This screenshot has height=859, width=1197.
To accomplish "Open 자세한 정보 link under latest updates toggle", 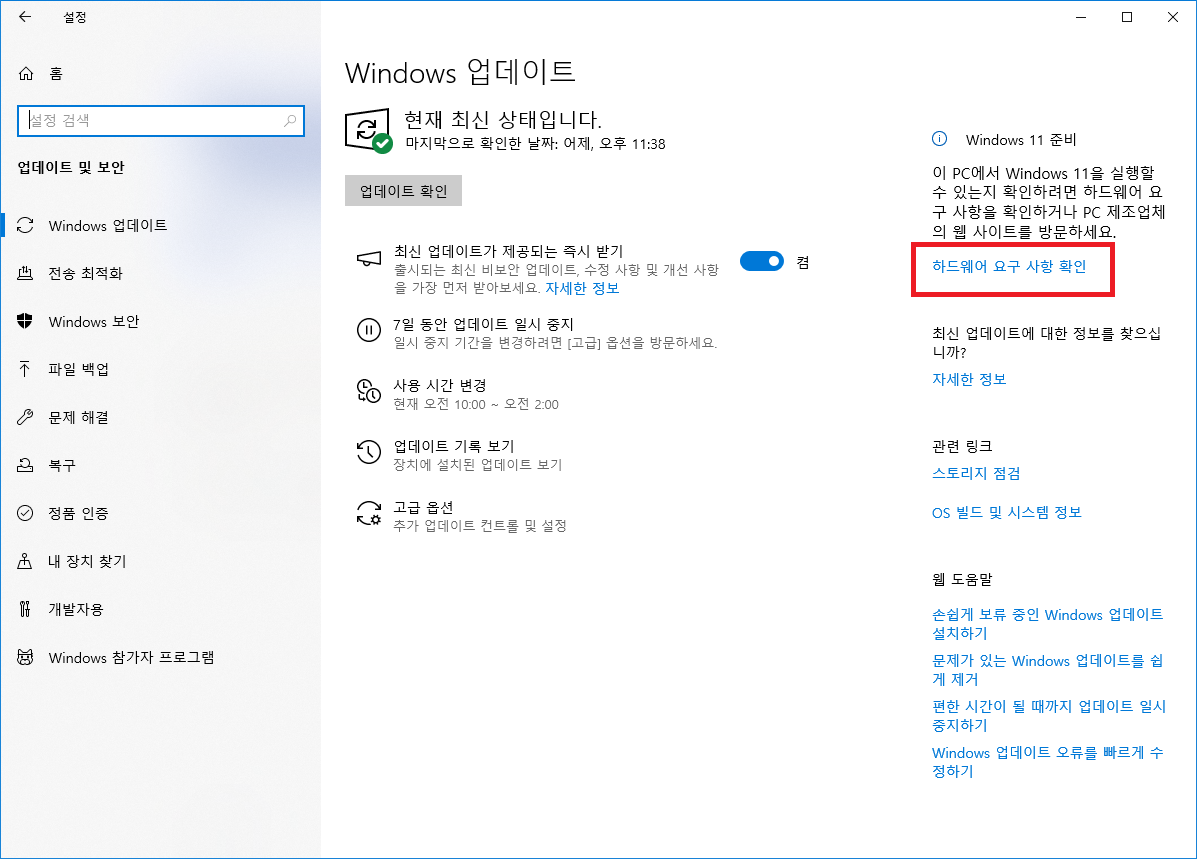I will tap(582, 289).
